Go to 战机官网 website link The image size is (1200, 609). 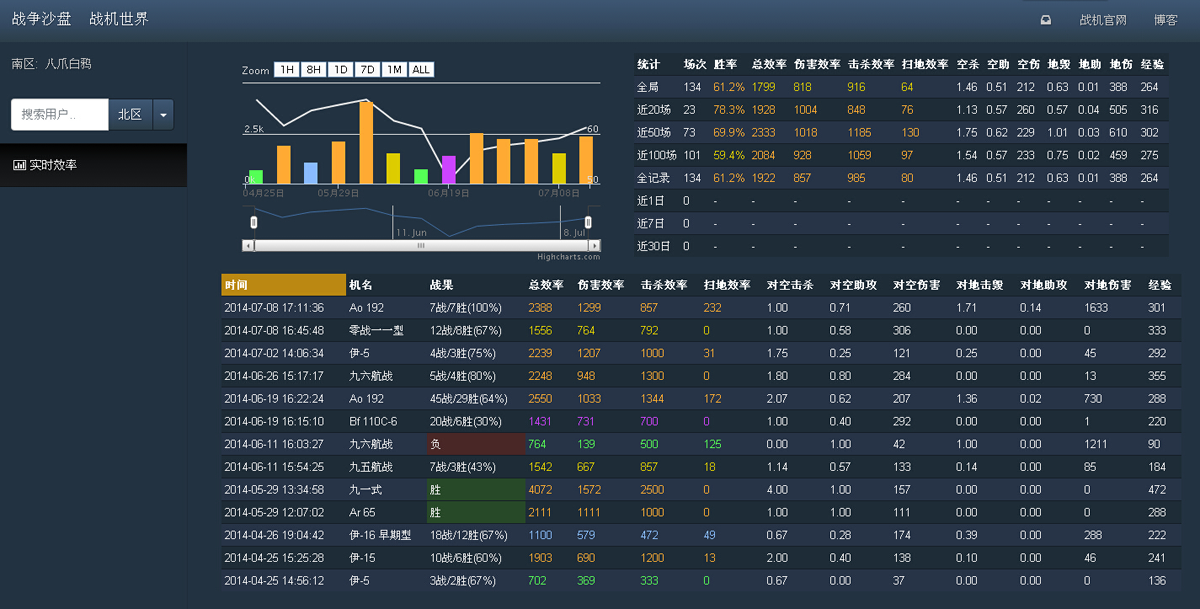1103,20
